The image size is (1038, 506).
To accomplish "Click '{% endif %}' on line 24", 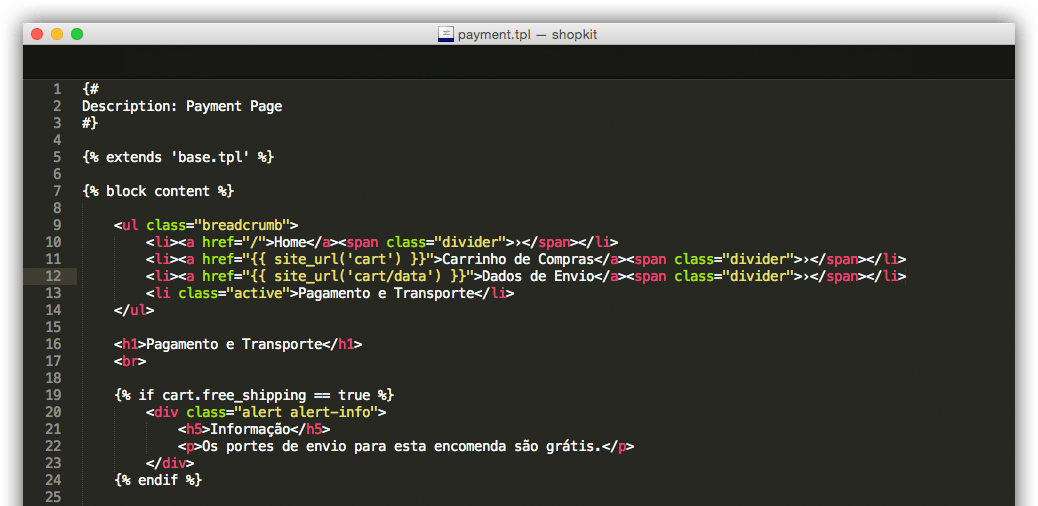I will (x=158, y=480).
